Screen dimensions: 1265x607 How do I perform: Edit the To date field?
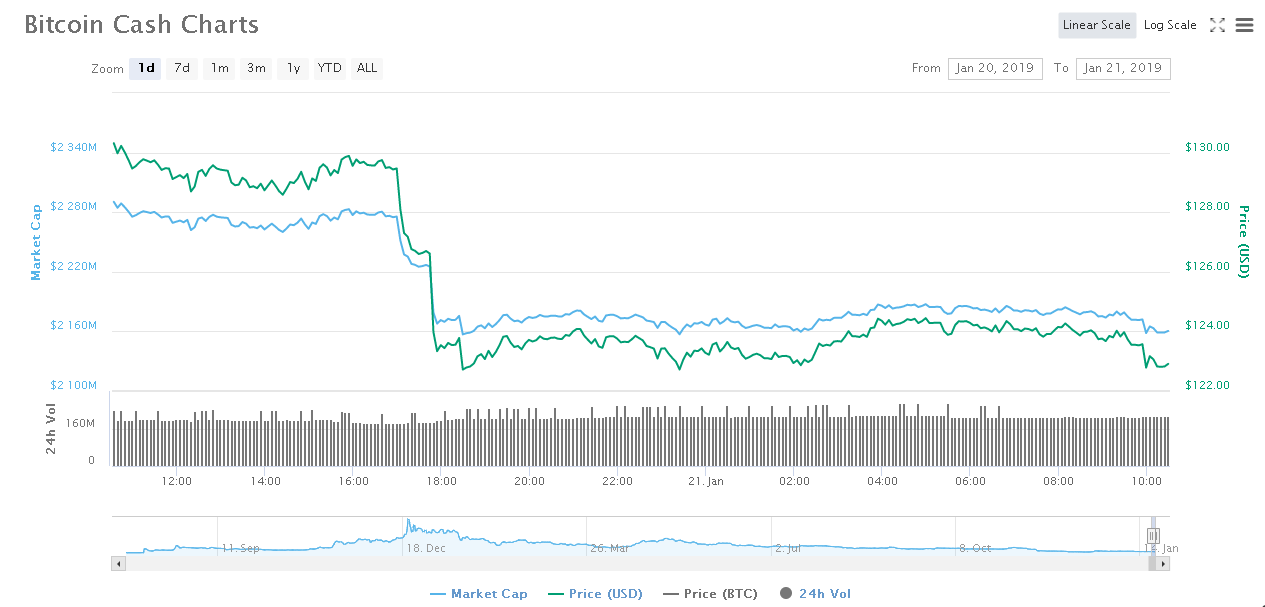(x=1123, y=68)
